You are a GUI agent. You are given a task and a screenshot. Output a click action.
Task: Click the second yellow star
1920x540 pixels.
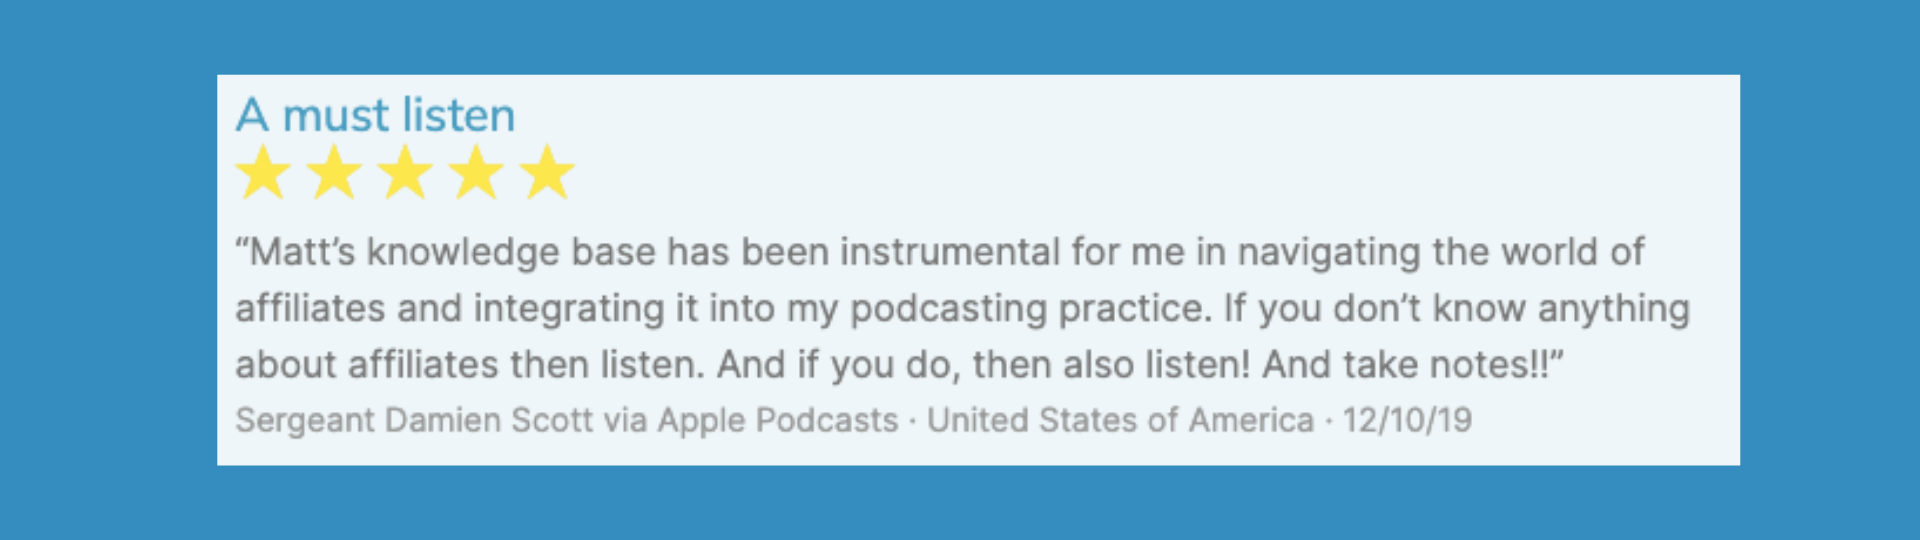[334, 173]
